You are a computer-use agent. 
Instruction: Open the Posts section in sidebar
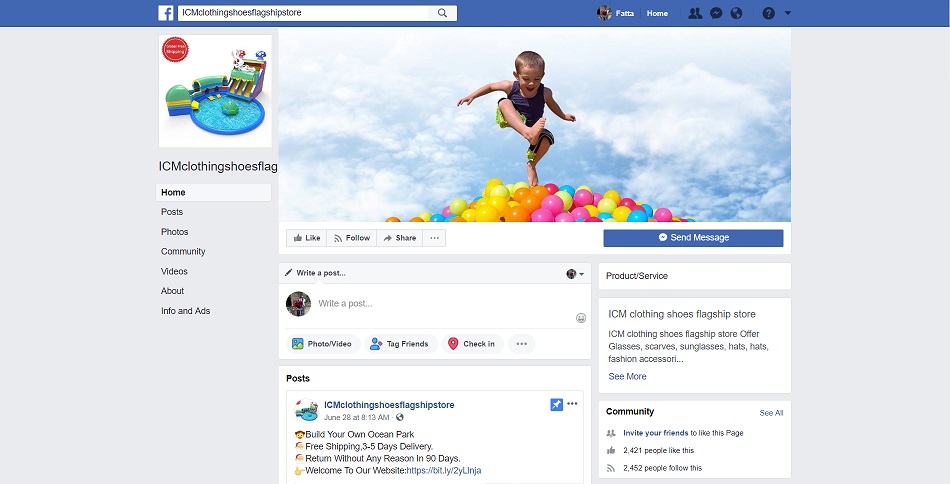tap(172, 212)
